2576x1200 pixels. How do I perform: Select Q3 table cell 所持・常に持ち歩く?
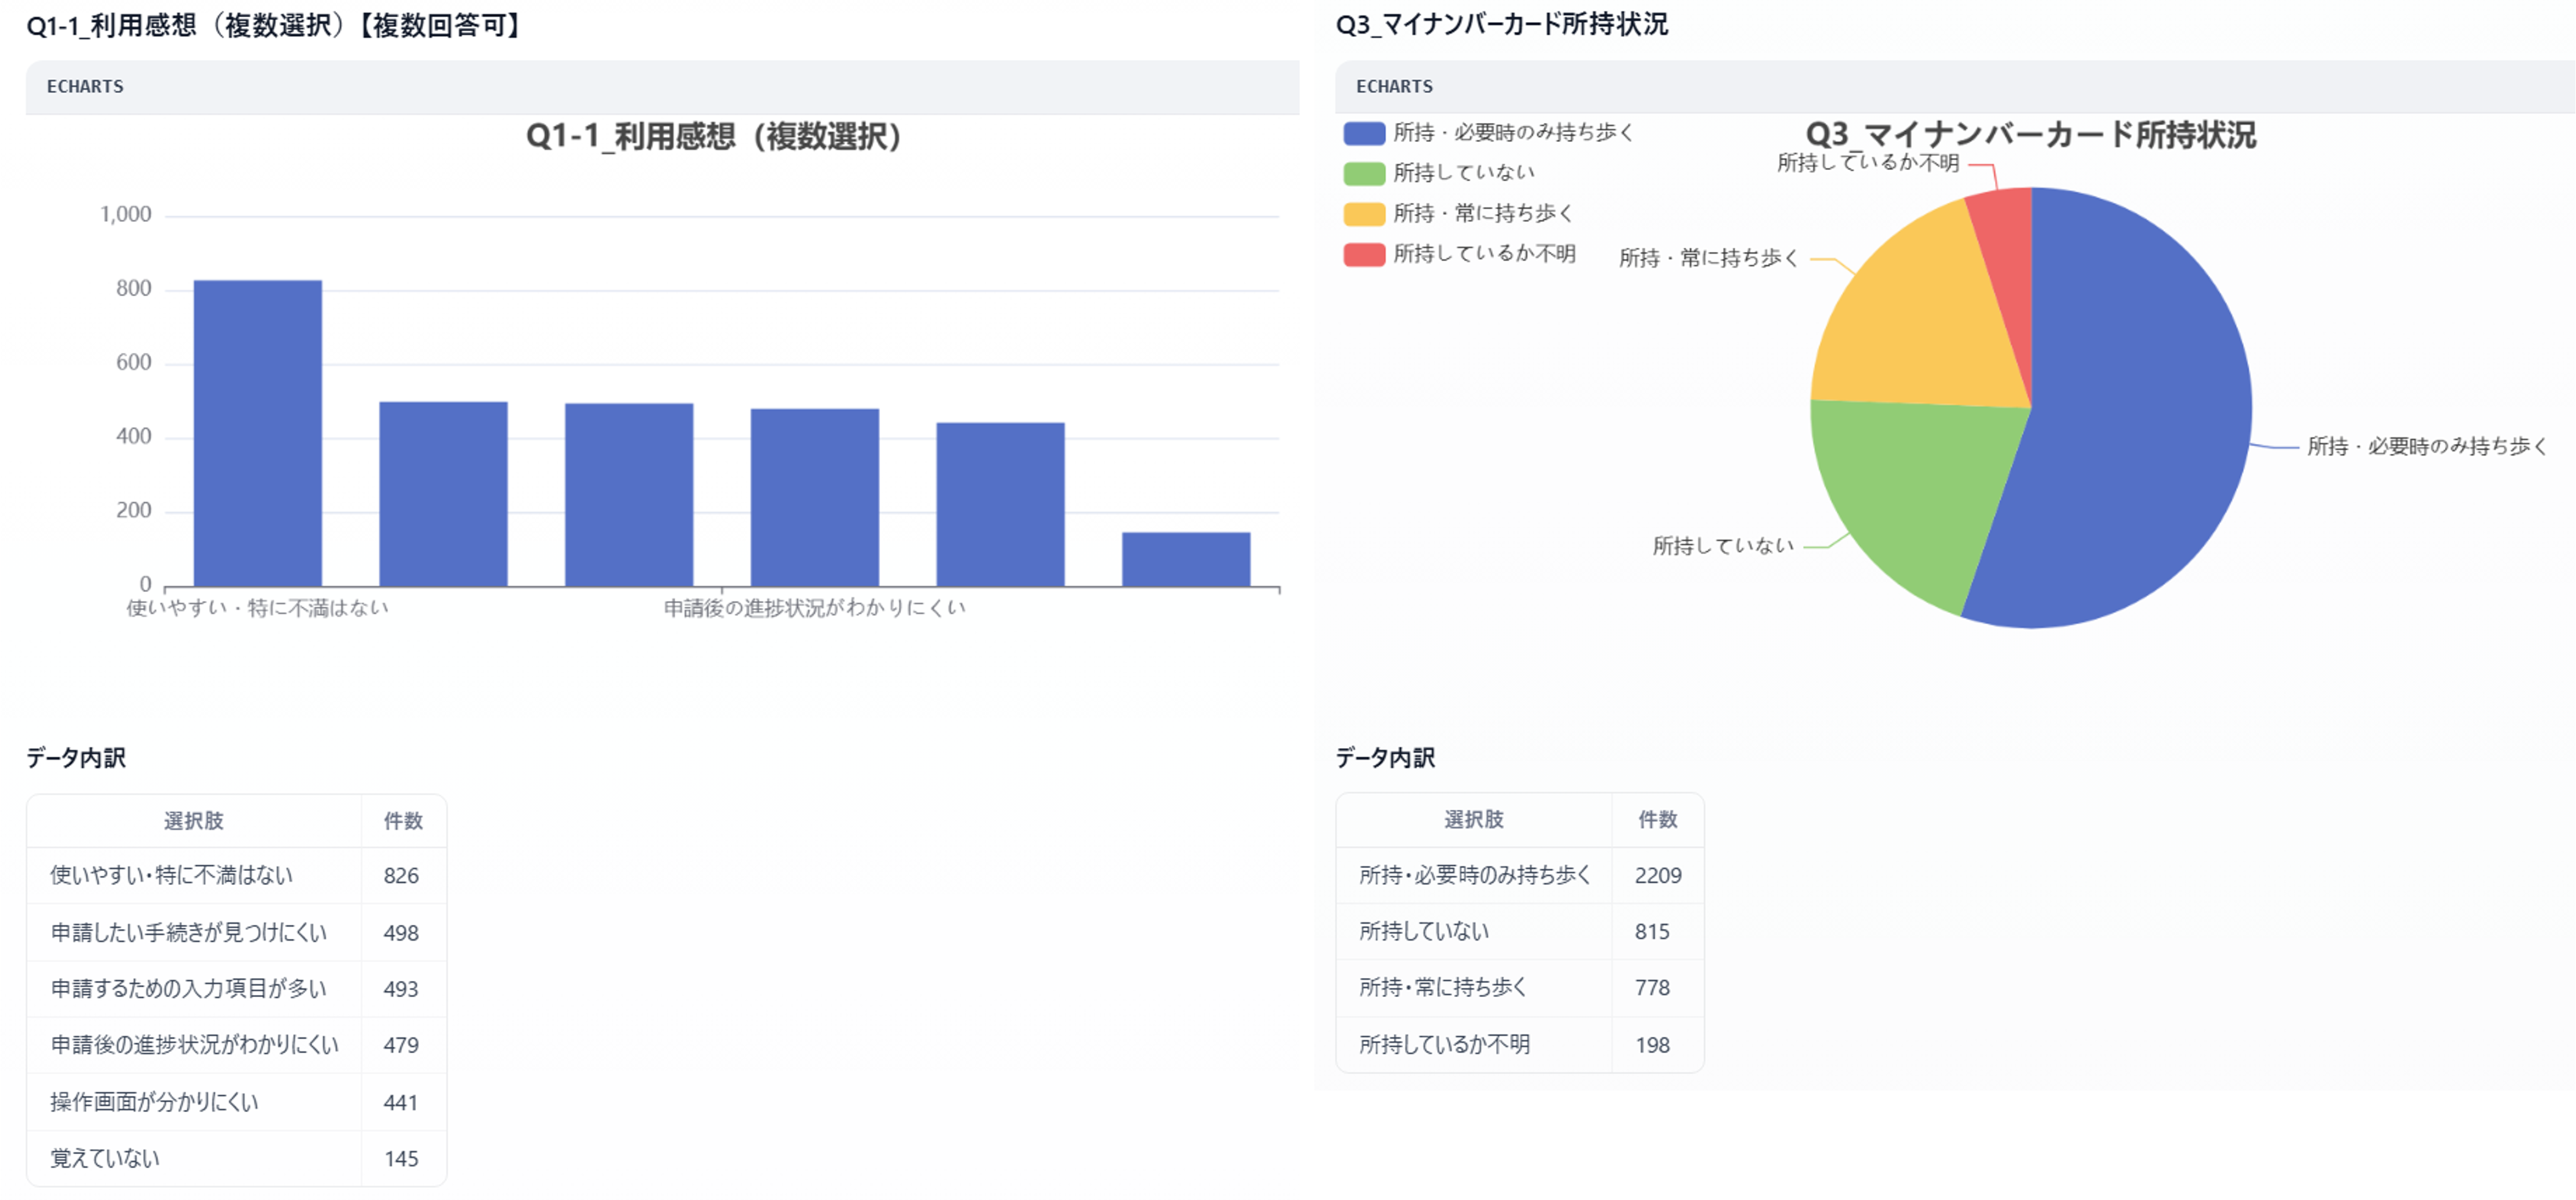pyautogui.click(x=1474, y=987)
